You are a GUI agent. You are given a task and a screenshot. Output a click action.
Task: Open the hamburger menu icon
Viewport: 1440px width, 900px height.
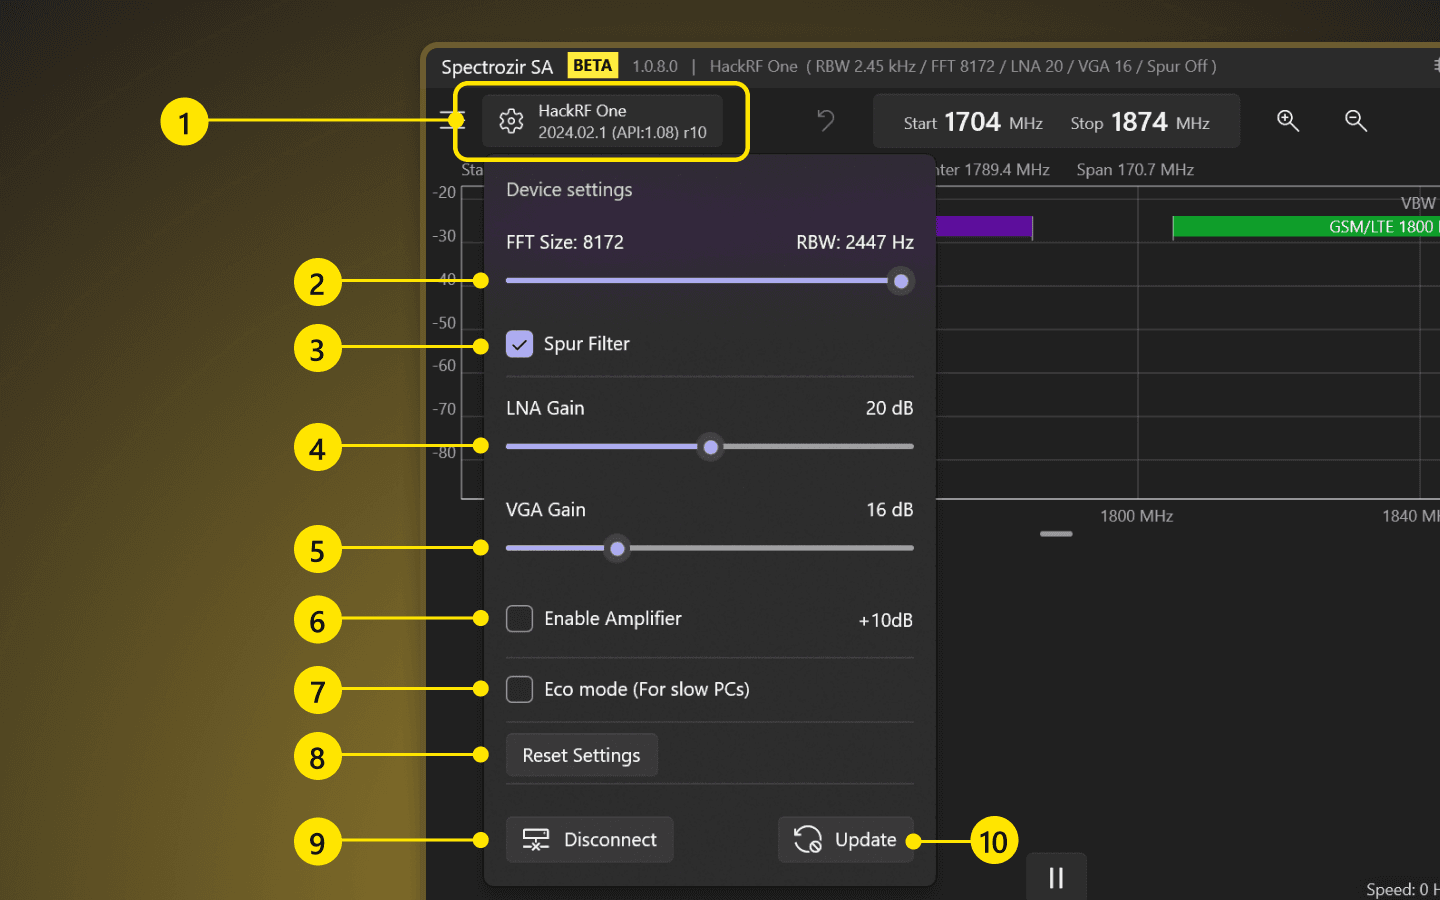click(x=451, y=121)
